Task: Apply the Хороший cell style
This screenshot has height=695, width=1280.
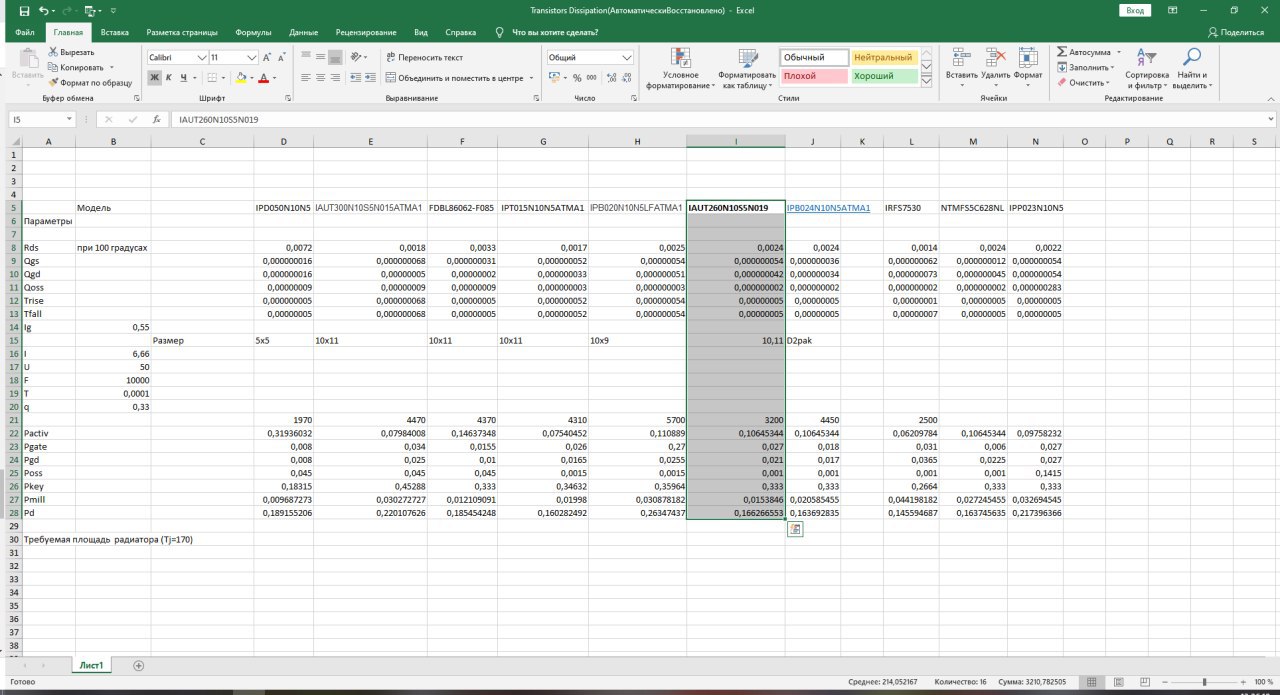Action: point(884,76)
